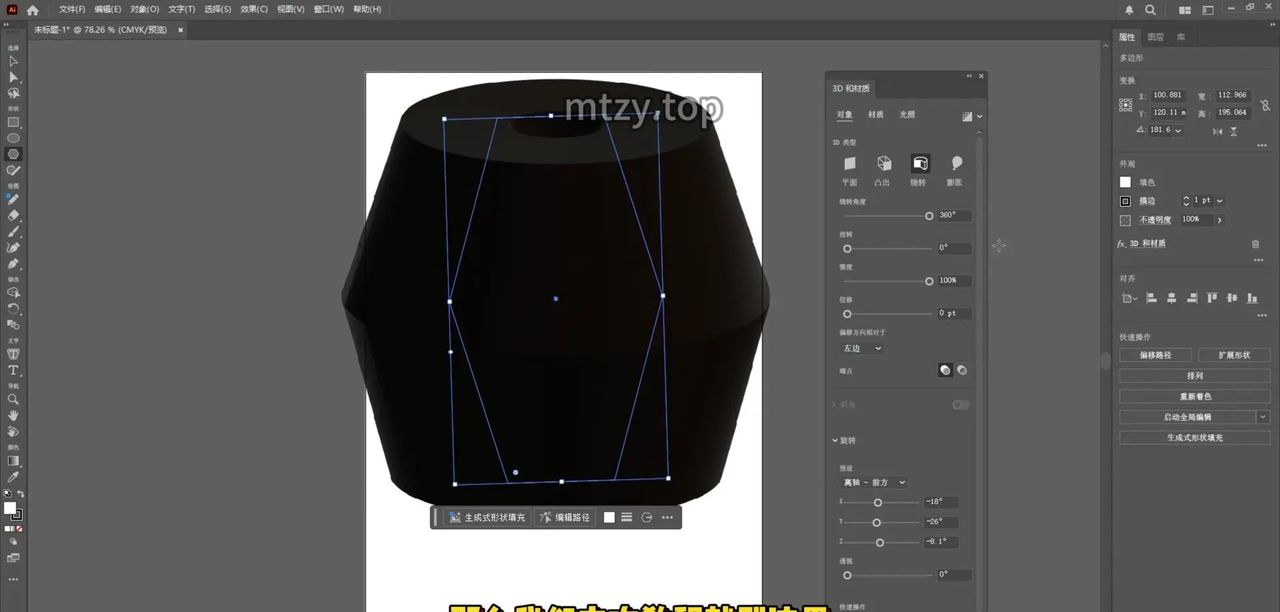Select the Type tool in the toolbar
1280x612 pixels.
[13, 371]
